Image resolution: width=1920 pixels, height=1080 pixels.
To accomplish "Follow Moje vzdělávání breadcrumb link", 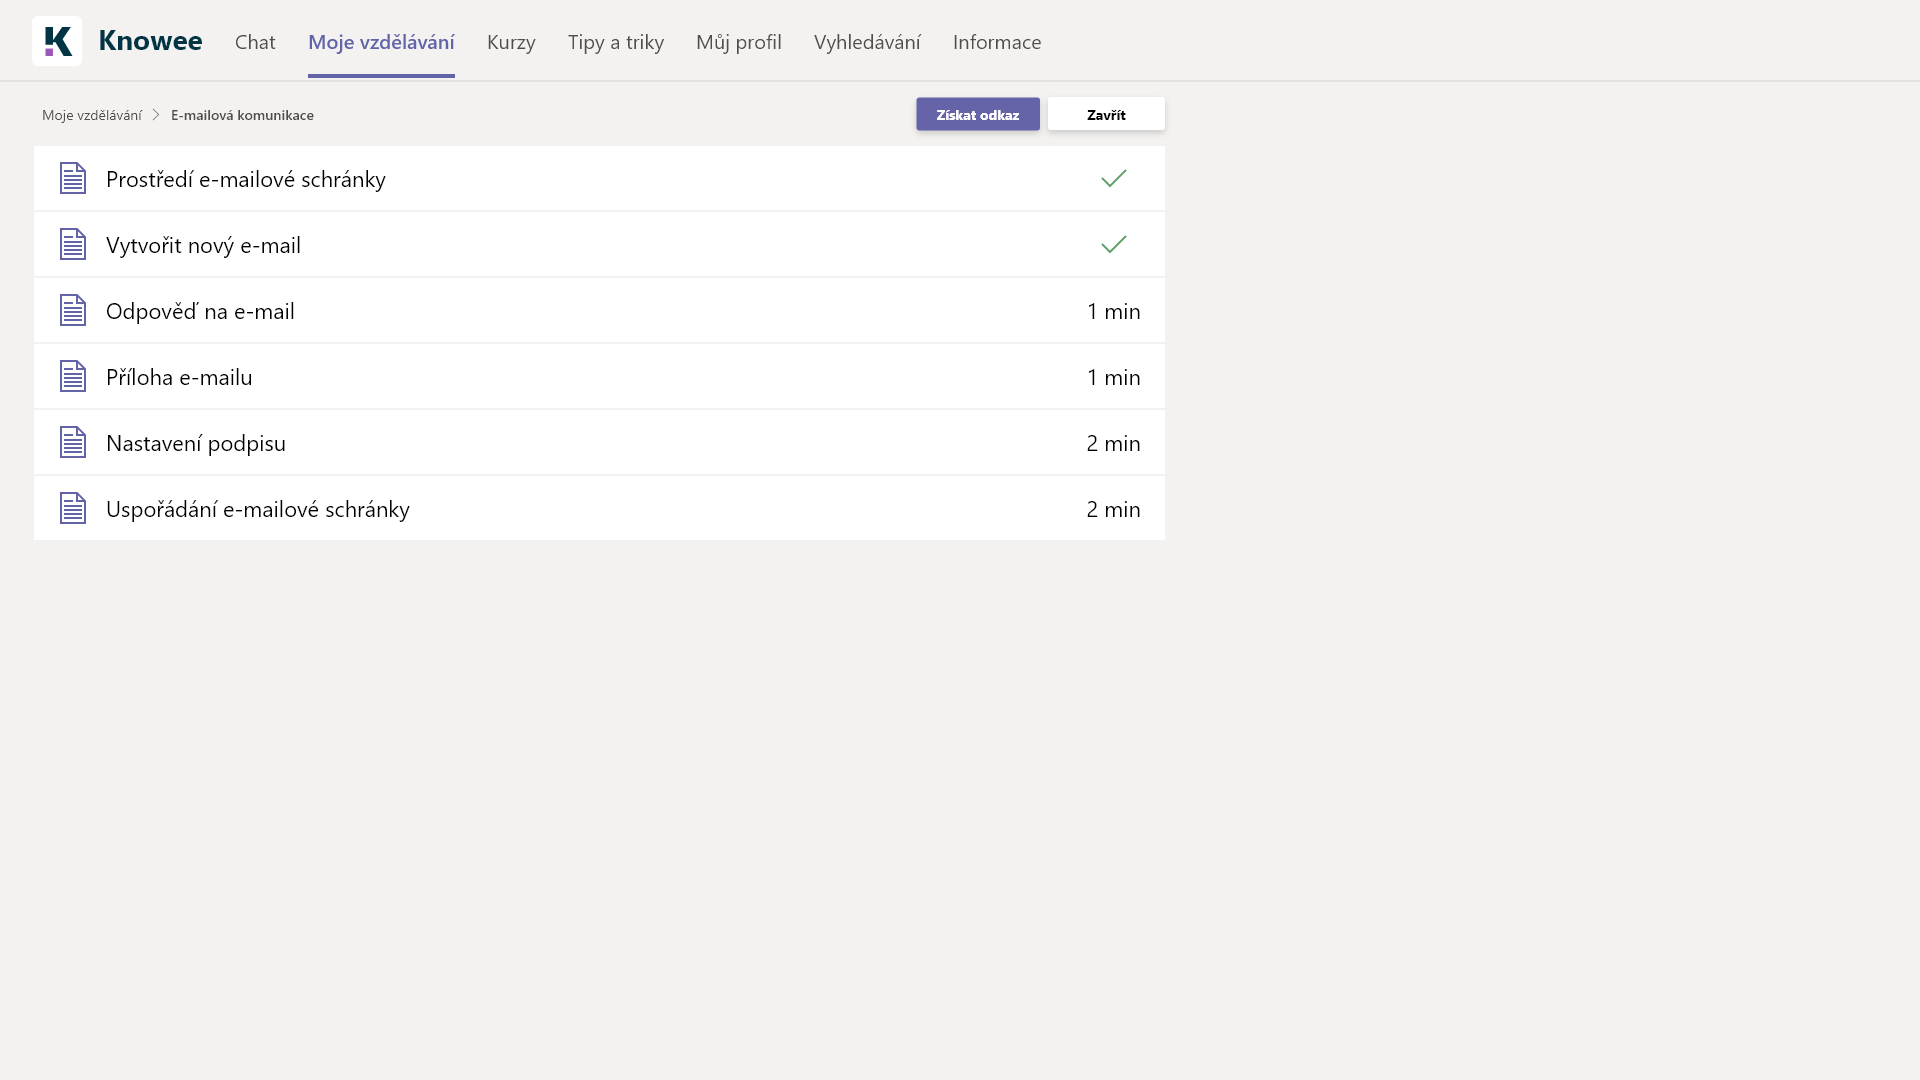I will [92, 115].
